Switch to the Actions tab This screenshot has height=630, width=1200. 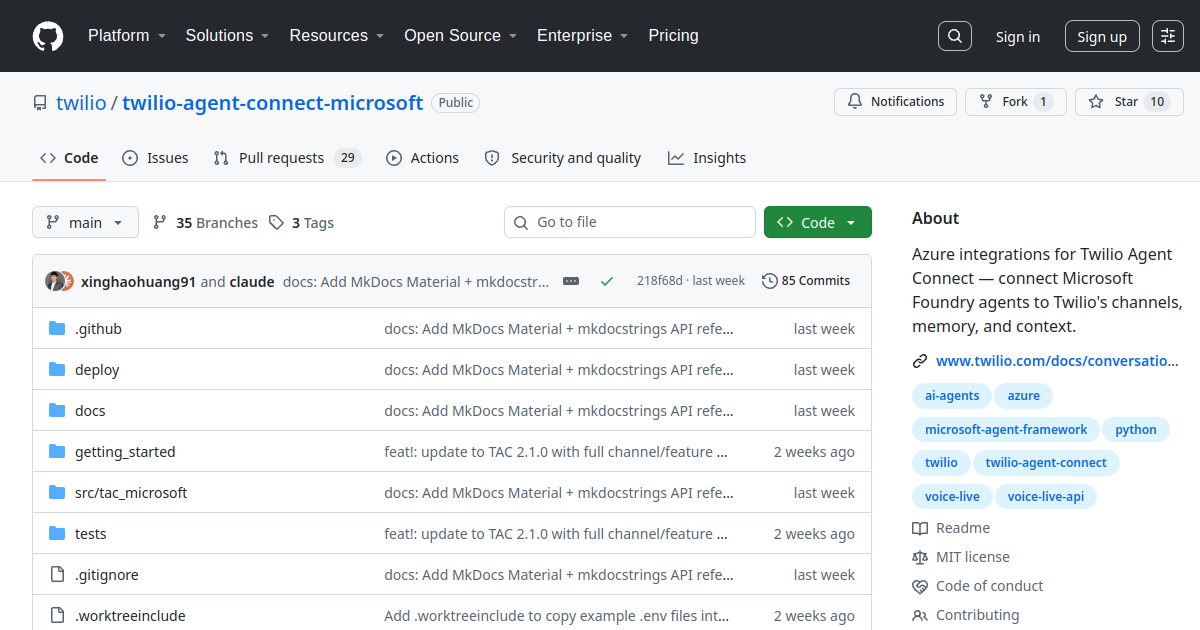click(422, 158)
